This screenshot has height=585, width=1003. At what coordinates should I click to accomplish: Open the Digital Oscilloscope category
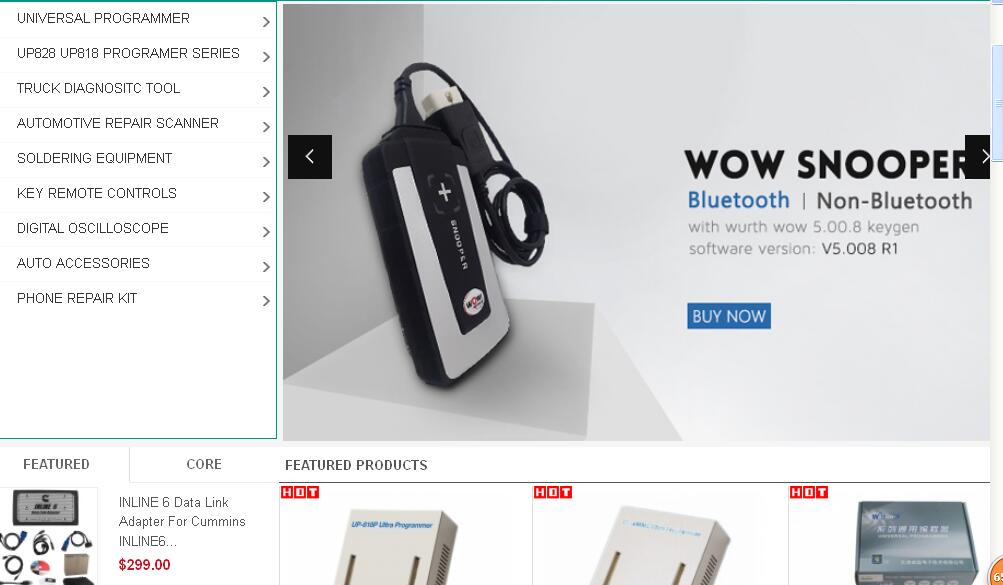point(93,228)
